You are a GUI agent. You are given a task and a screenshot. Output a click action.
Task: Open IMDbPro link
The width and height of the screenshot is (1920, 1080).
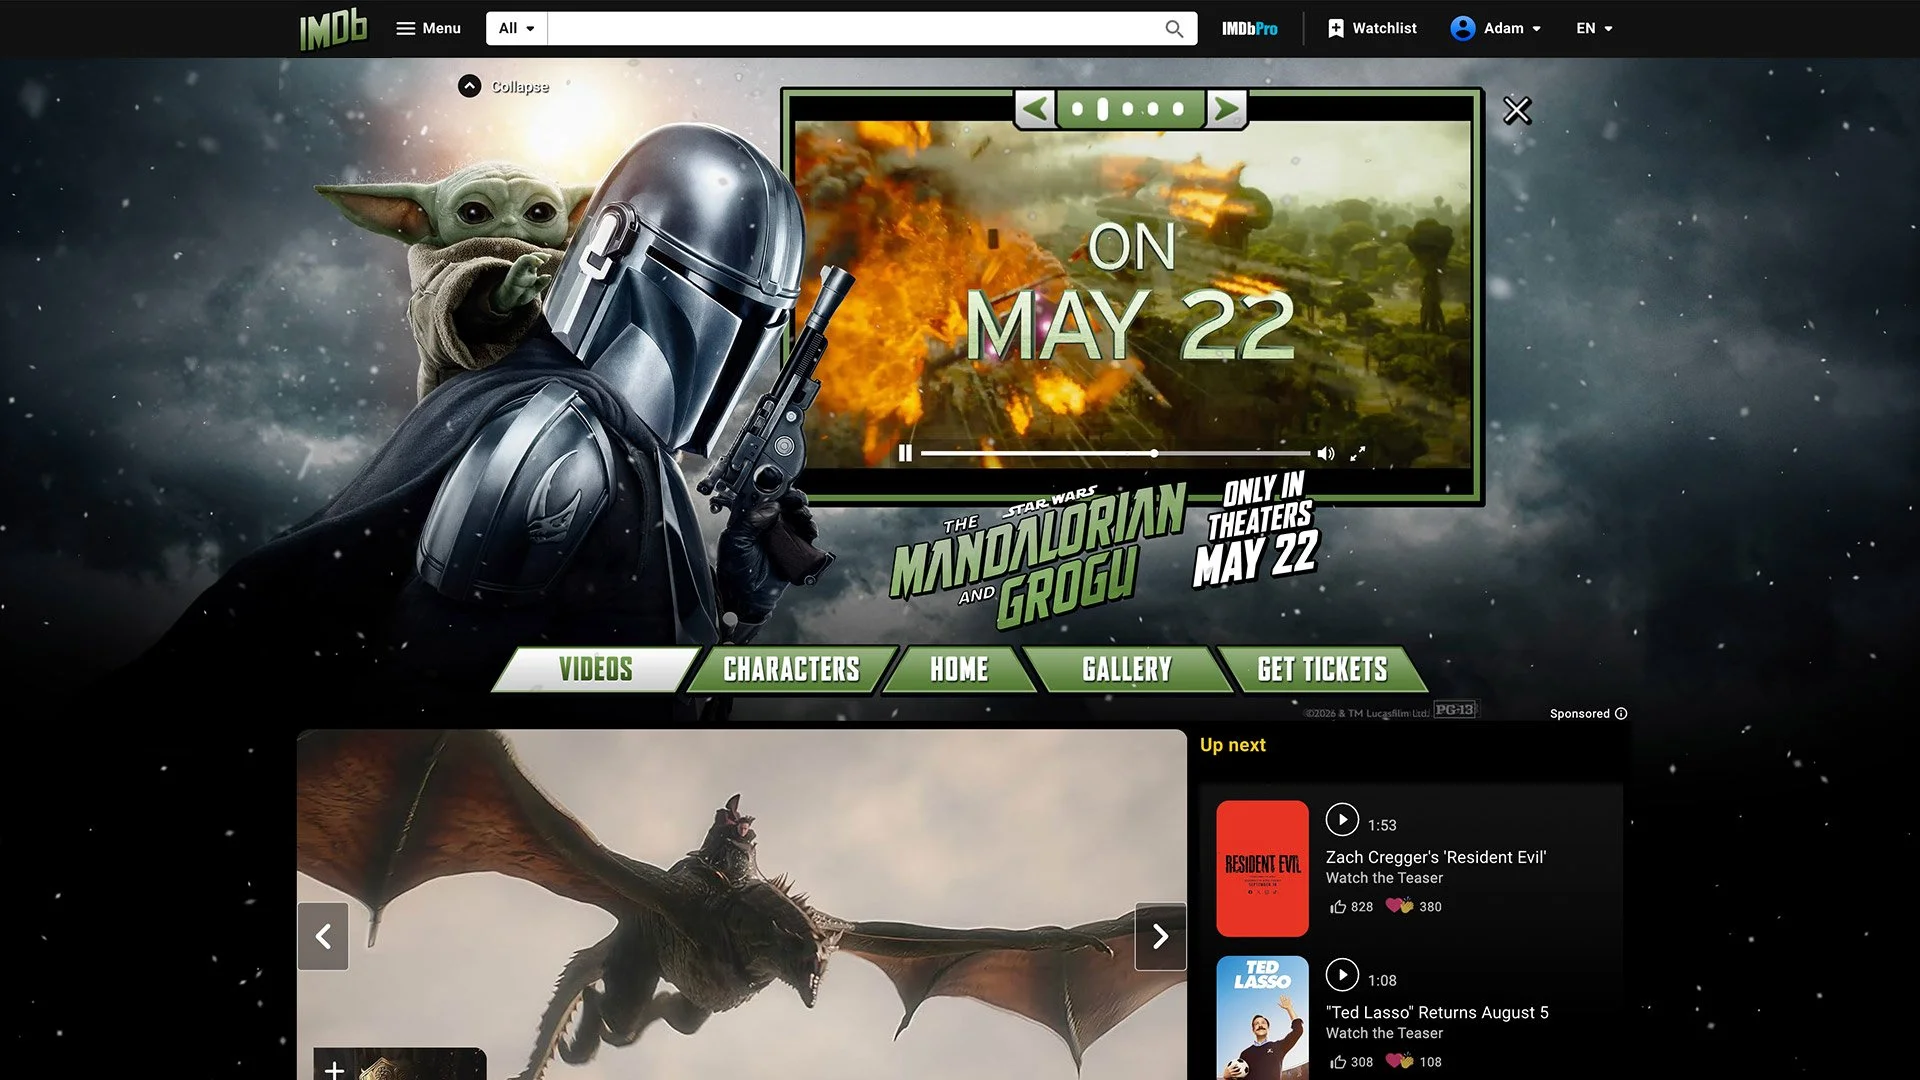pos(1249,28)
